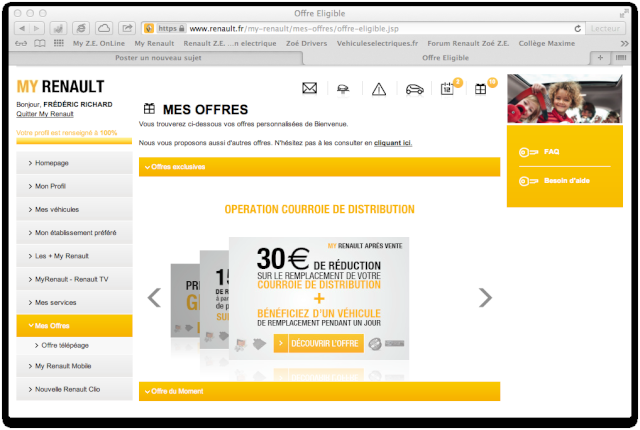Screen dimensions: 640x430
Task: Open Mes véhicules in the sidebar
Action: (74, 209)
